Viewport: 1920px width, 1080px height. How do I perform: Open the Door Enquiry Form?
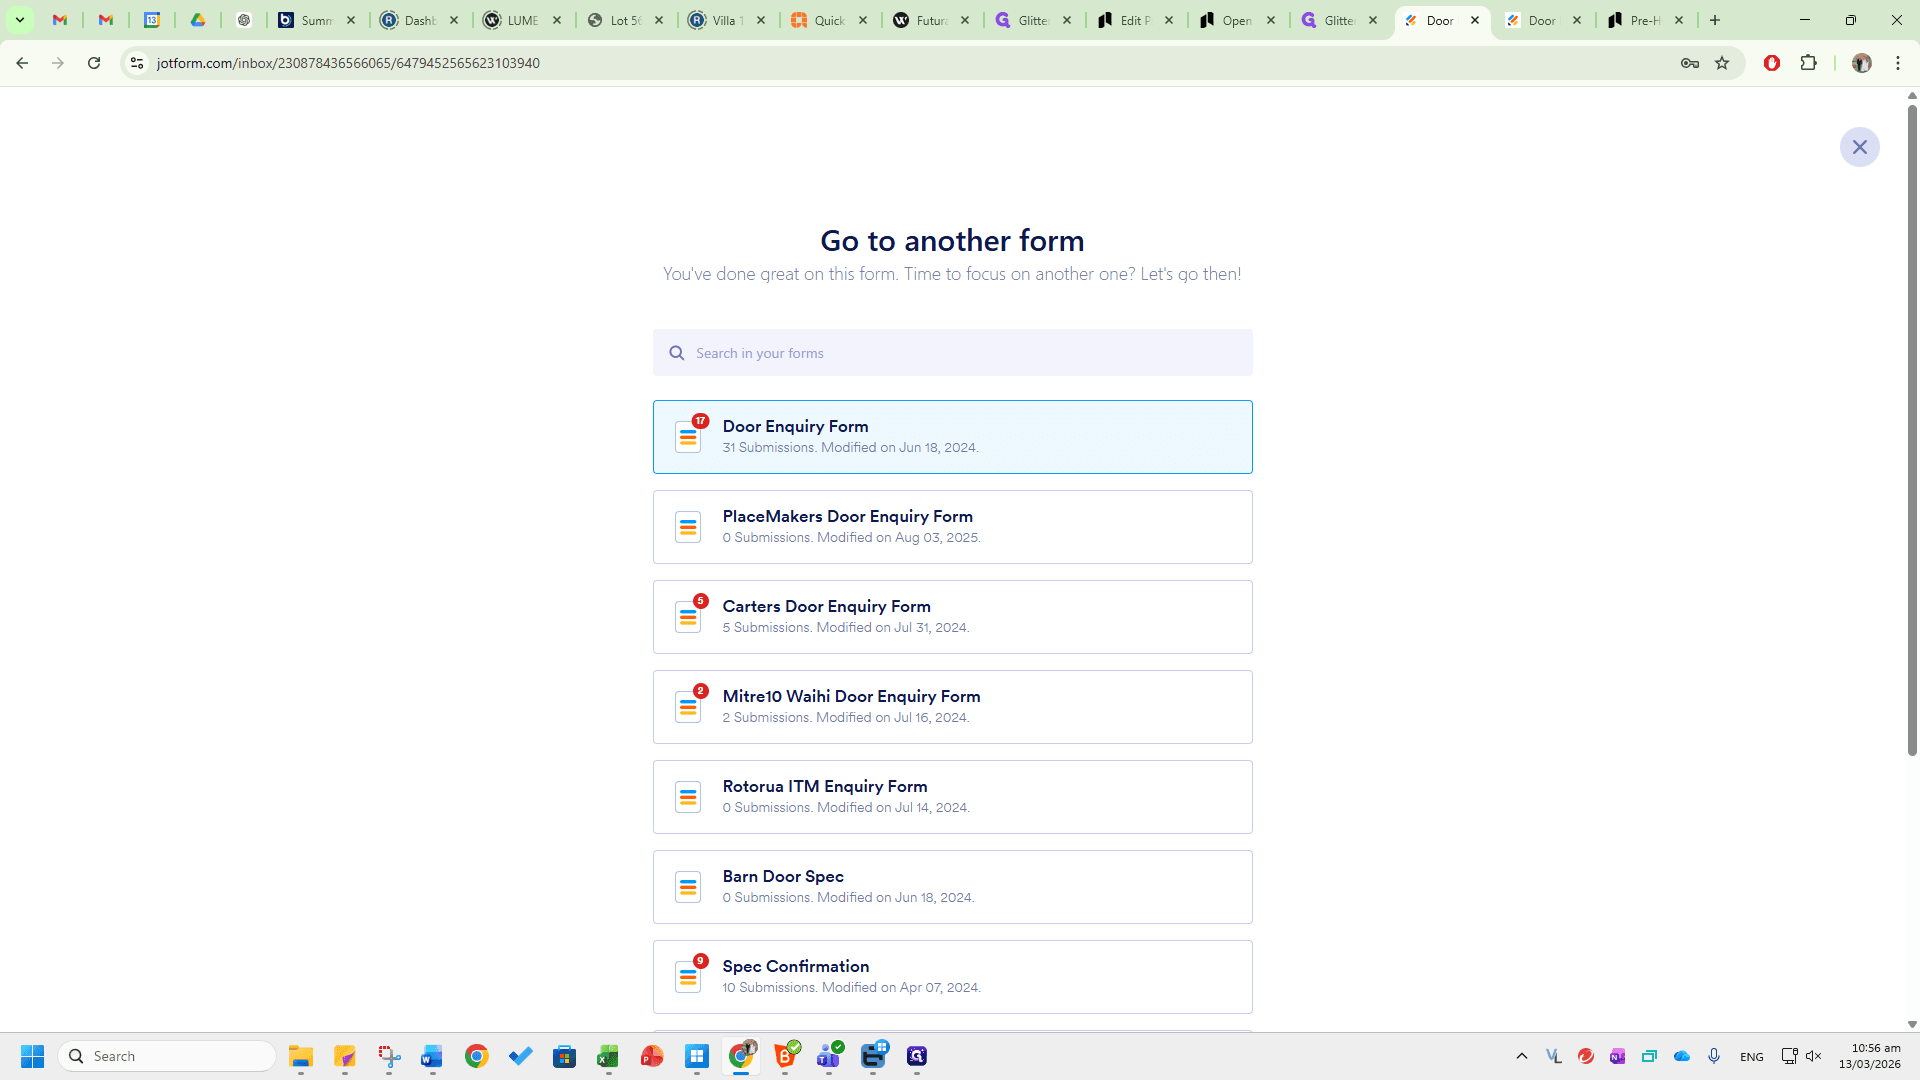tap(952, 437)
